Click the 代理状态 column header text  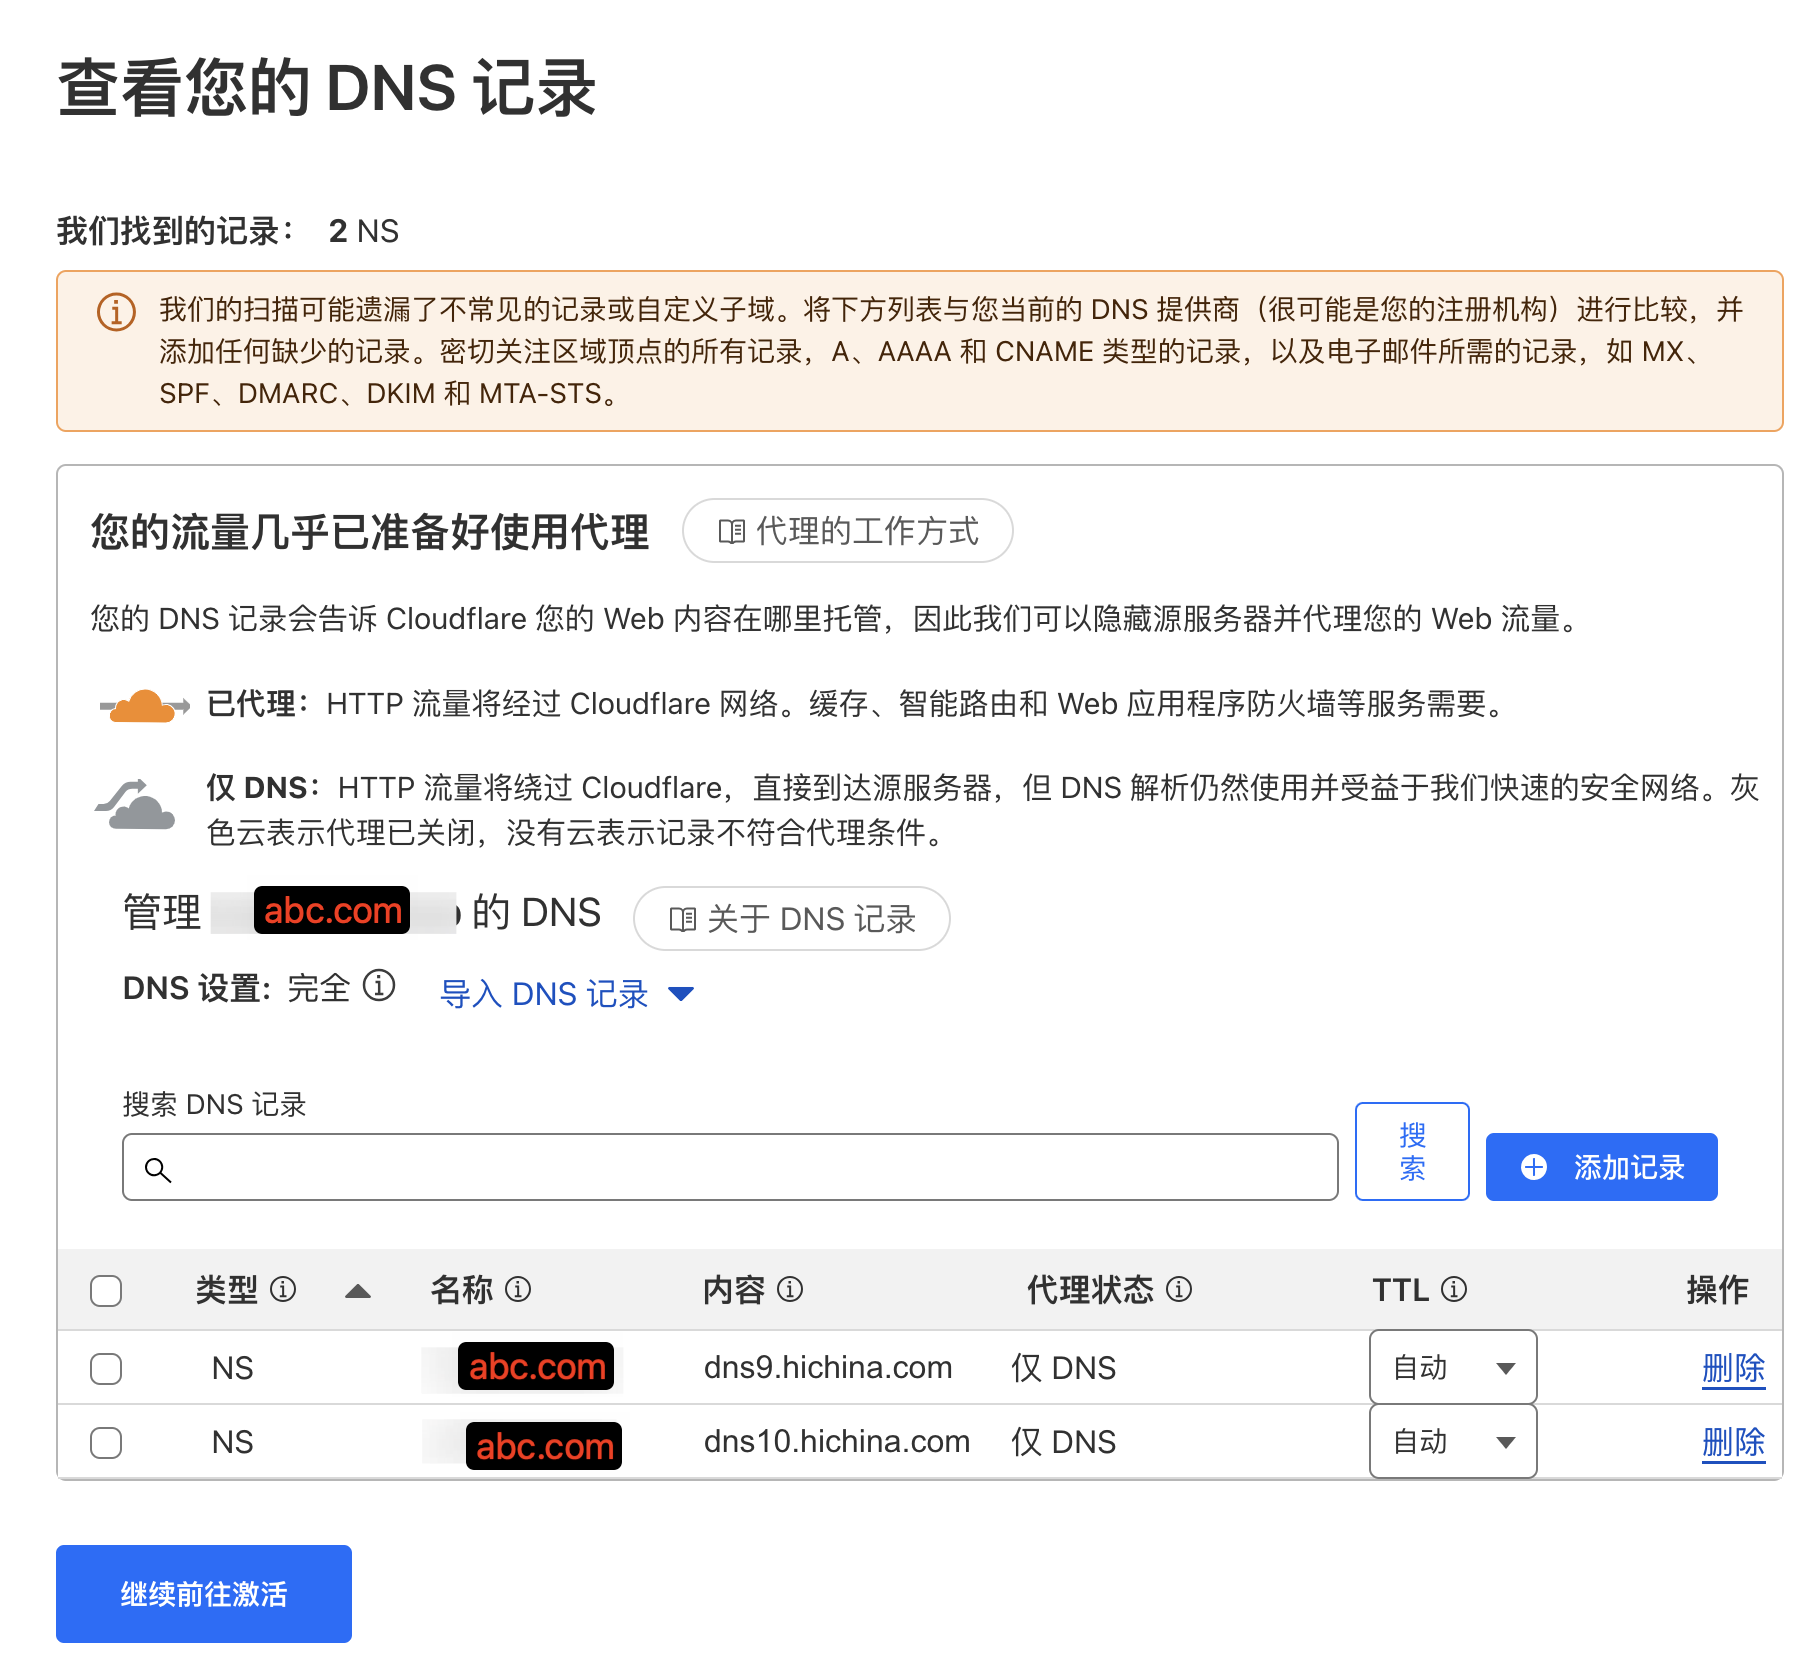(1090, 1289)
